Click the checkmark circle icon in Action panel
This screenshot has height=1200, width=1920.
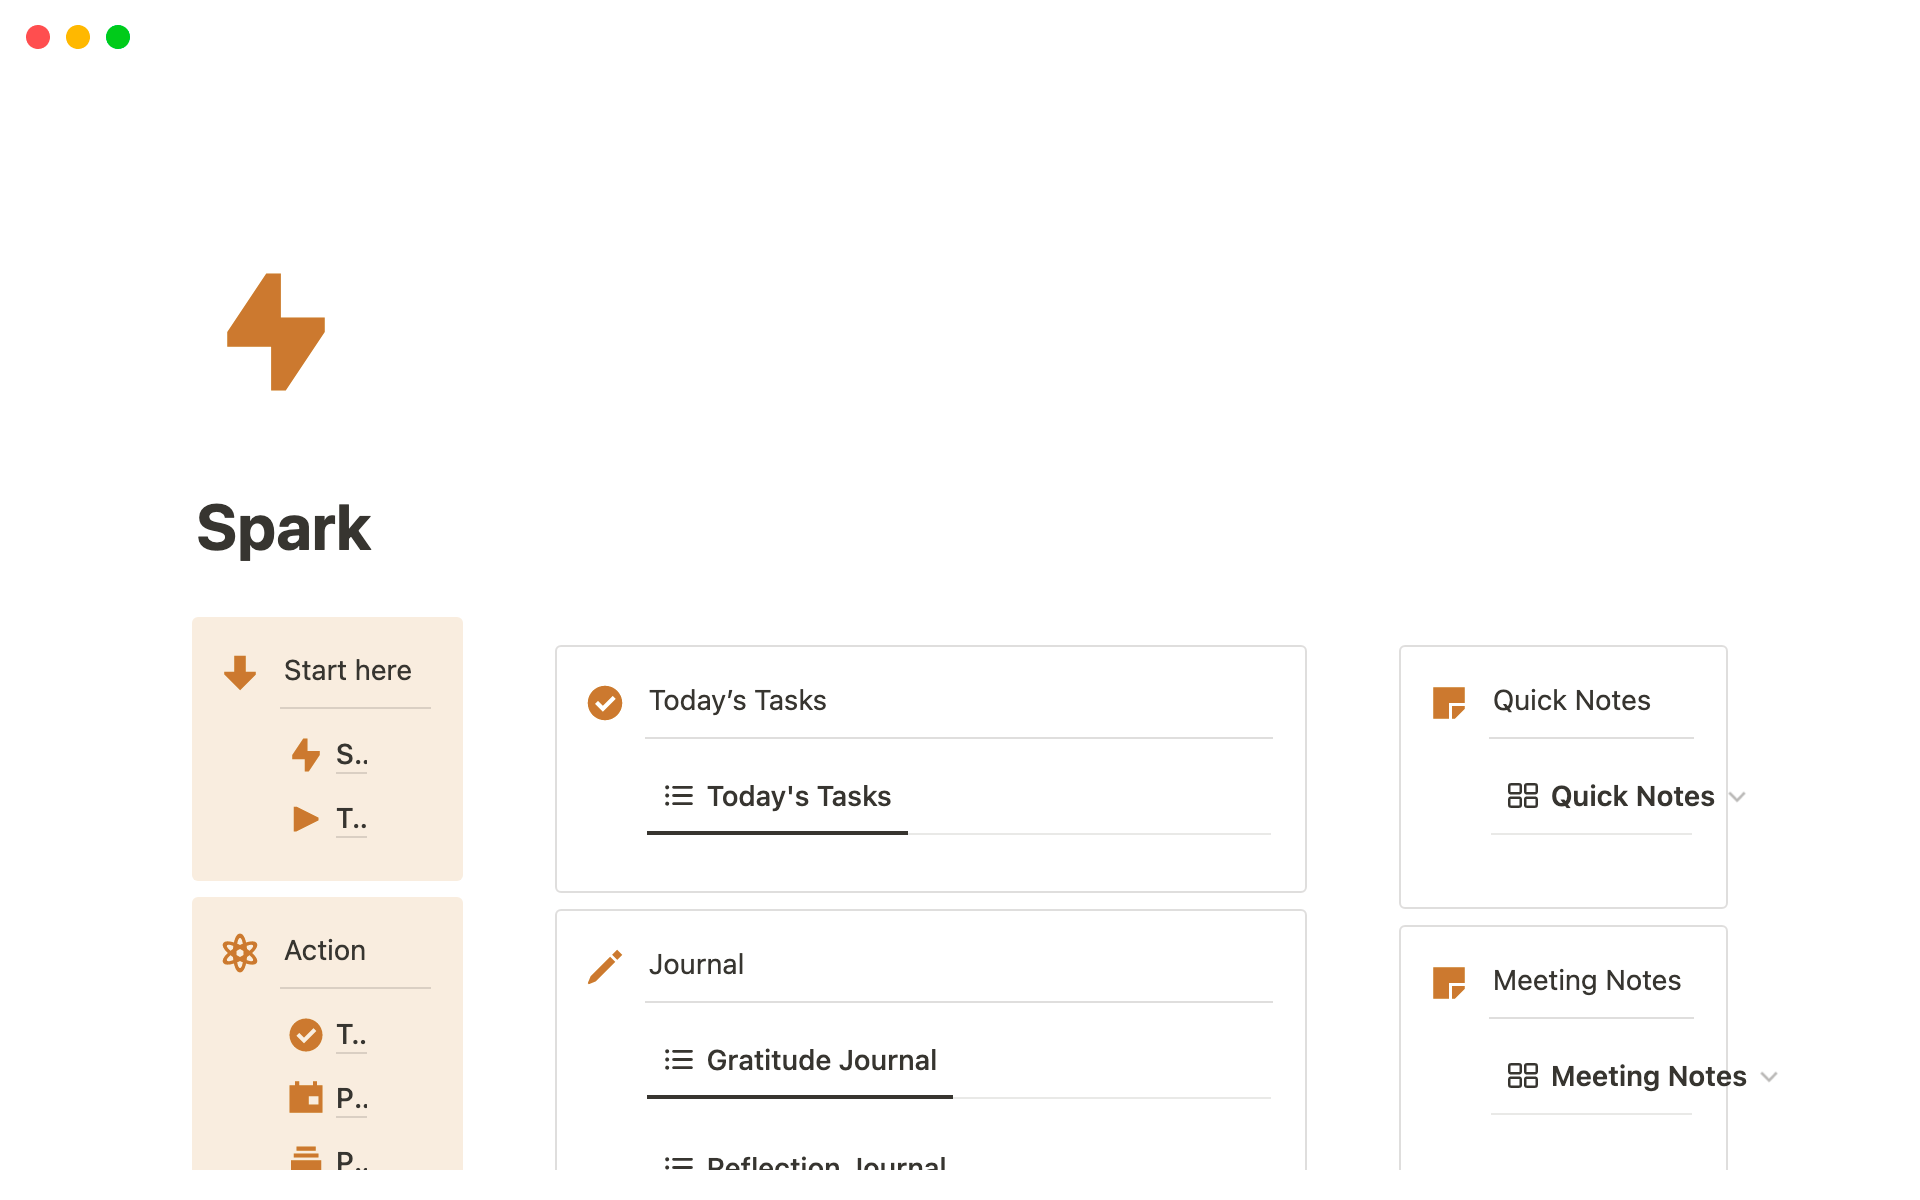[305, 1035]
